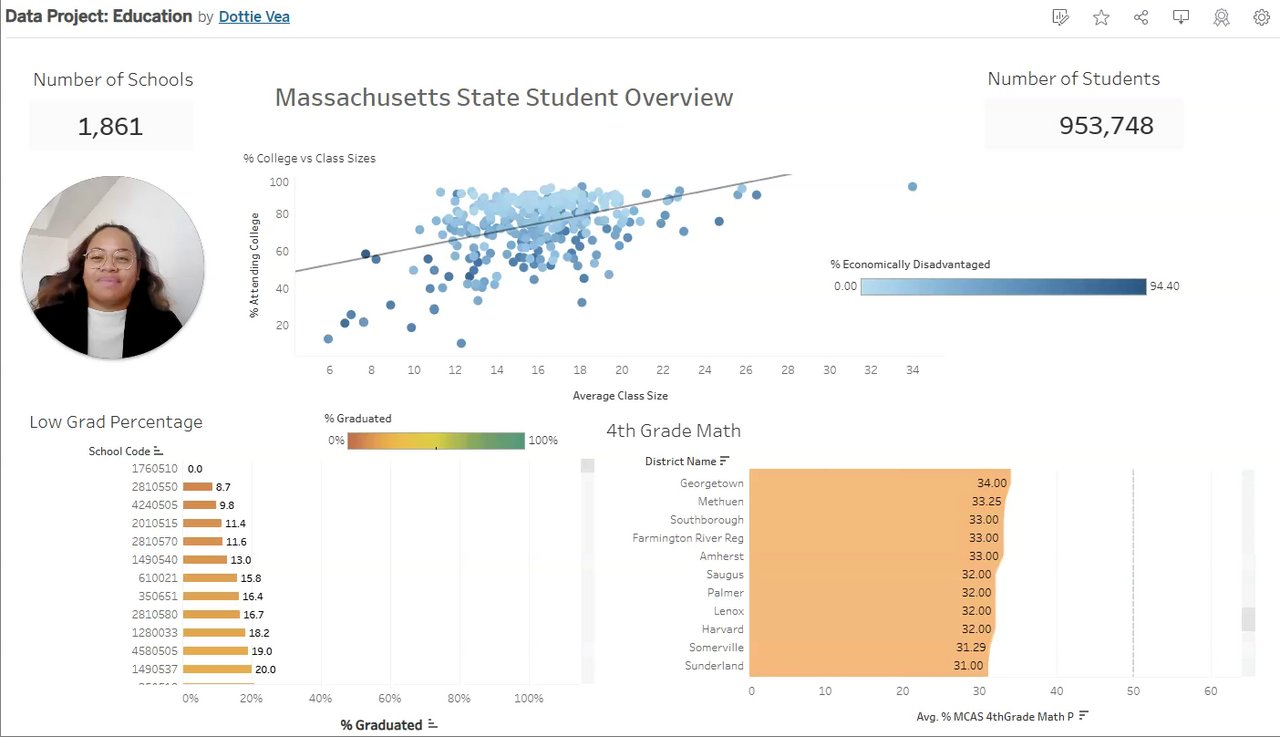Click the Low Grad Percentage scrollbar thumb

pos(587,466)
